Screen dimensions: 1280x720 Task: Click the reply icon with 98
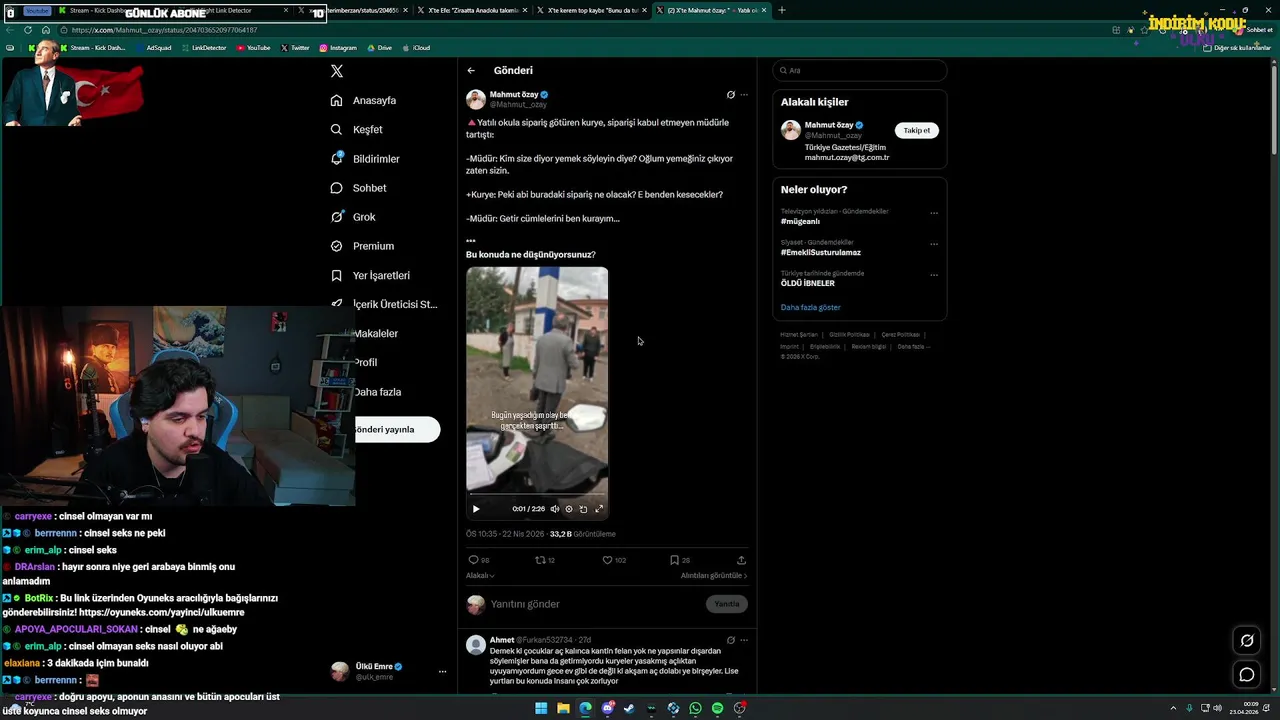(479, 560)
